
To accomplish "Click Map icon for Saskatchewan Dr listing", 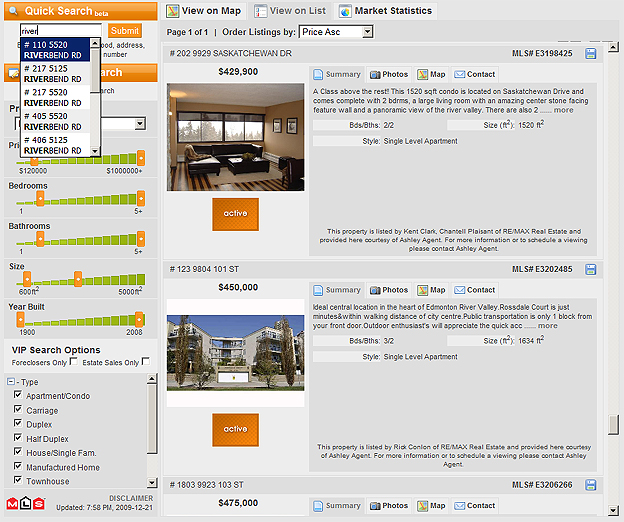I will click(422, 74).
